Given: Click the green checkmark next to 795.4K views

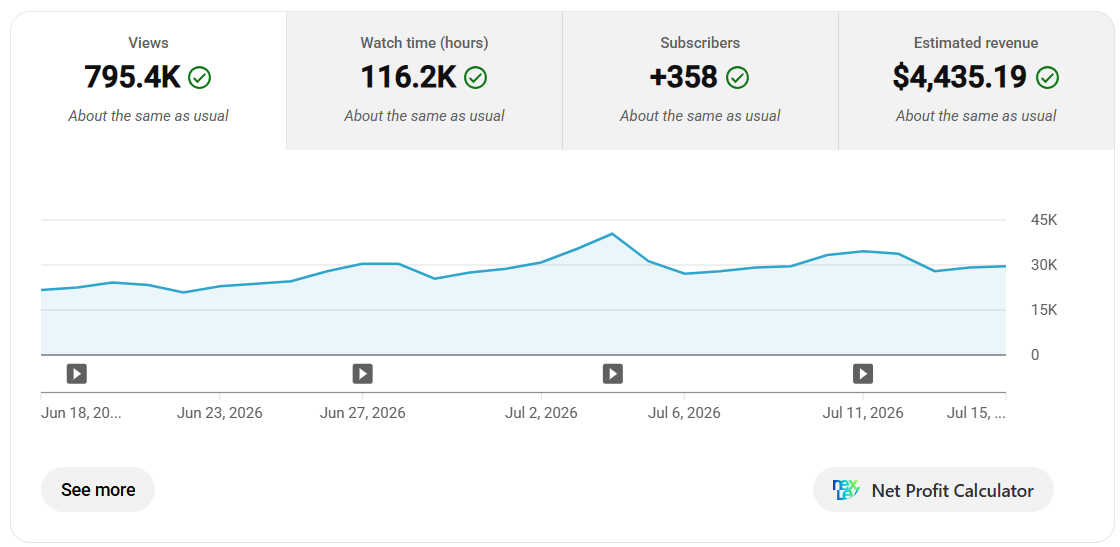Looking at the screenshot, I should tap(199, 78).
